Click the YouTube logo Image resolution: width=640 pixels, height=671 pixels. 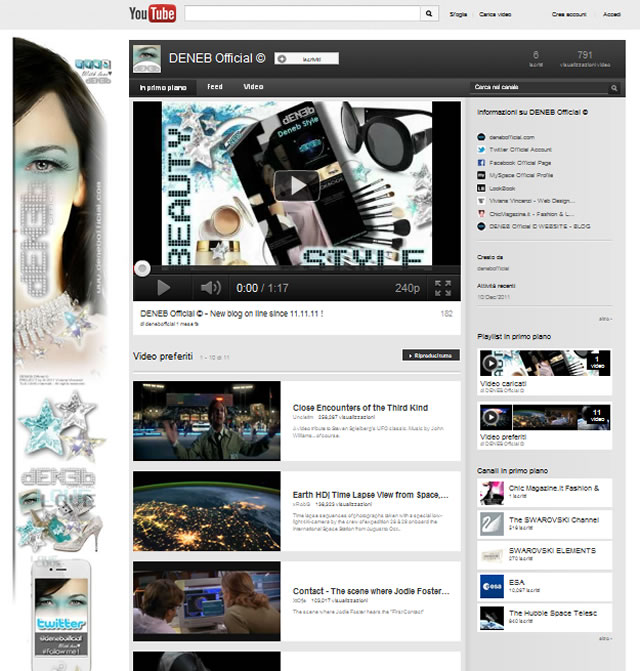click(152, 14)
